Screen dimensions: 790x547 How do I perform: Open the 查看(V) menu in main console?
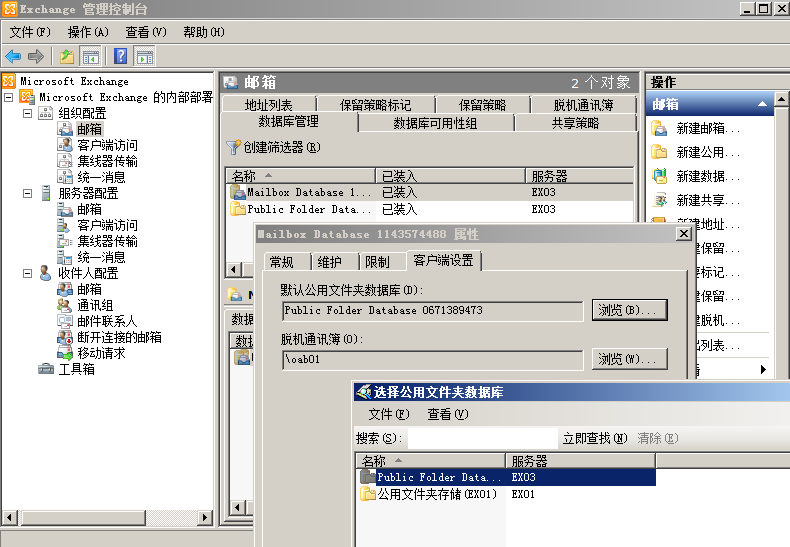click(146, 32)
